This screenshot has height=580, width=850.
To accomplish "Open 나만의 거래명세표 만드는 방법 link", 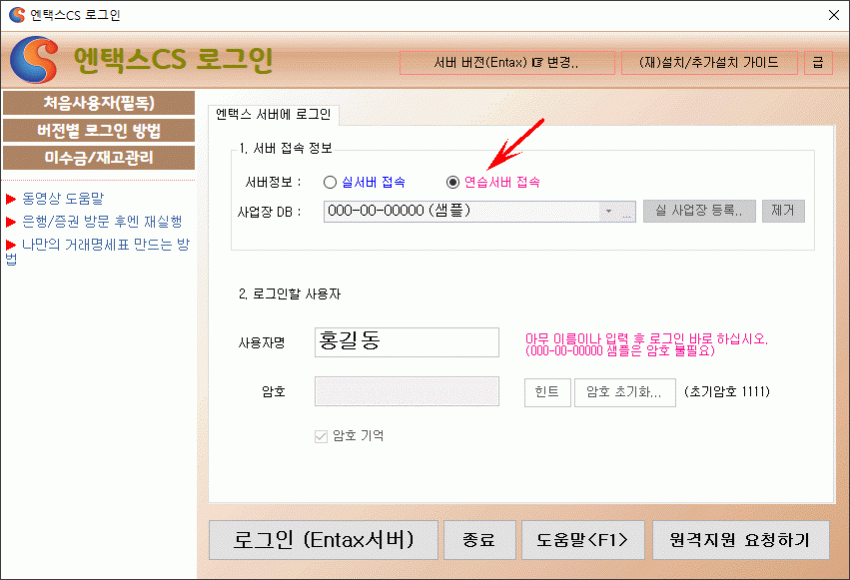I will tap(98, 252).
